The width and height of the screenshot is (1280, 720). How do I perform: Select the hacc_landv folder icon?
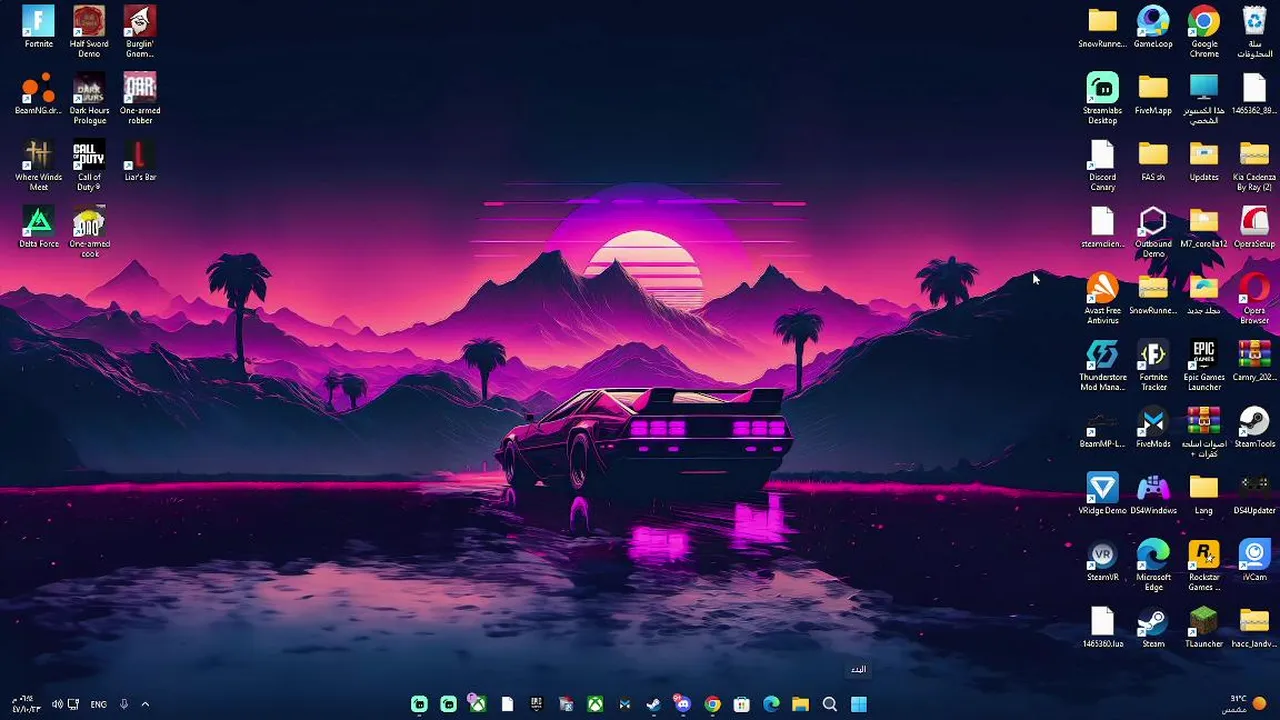1254,627
